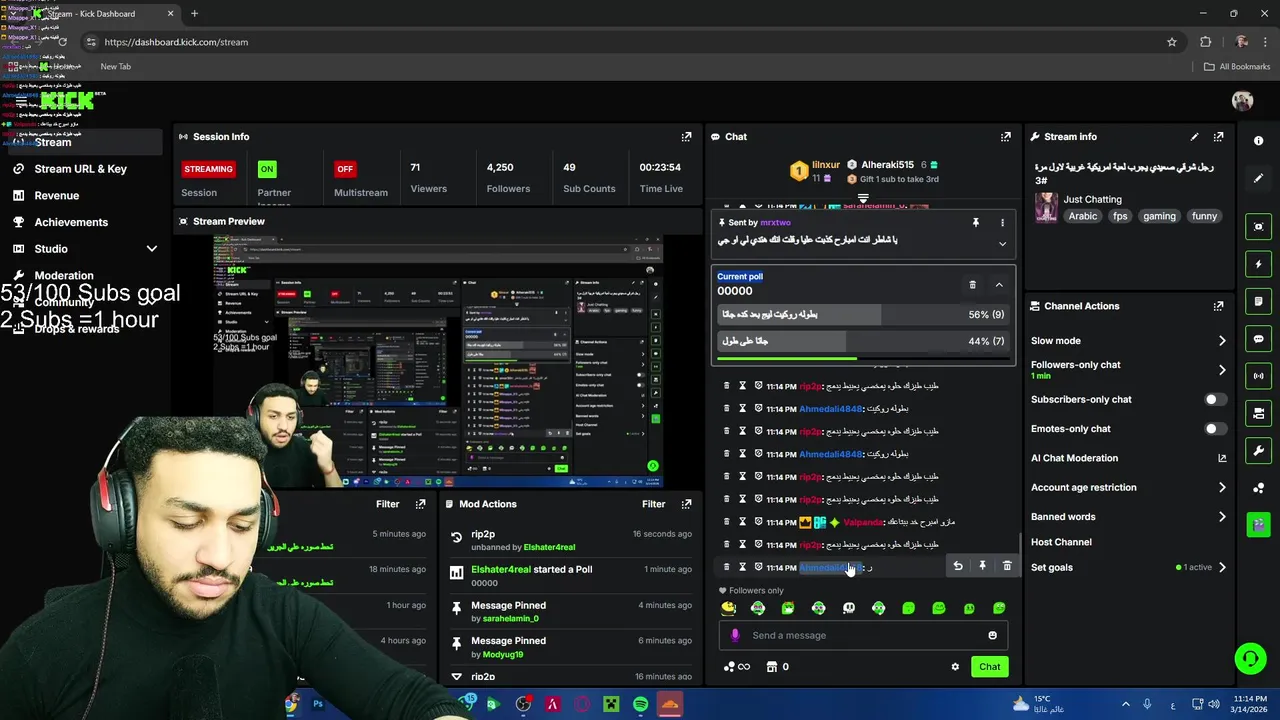This screenshot has height=720, width=1280.
Task: Open chat settings gear icon
Action: (955, 667)
